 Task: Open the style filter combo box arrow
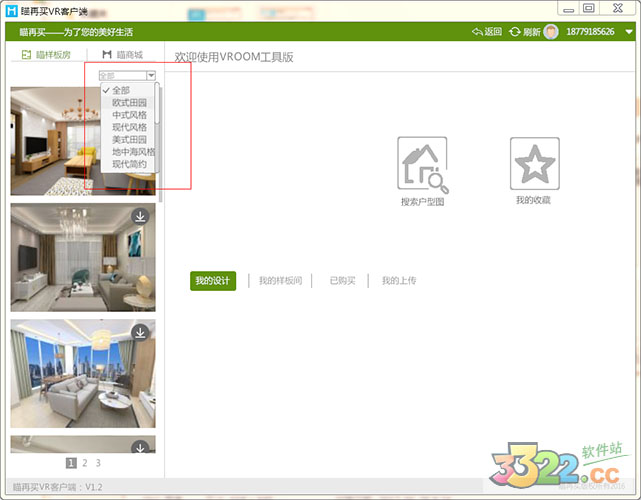point(151,76)
